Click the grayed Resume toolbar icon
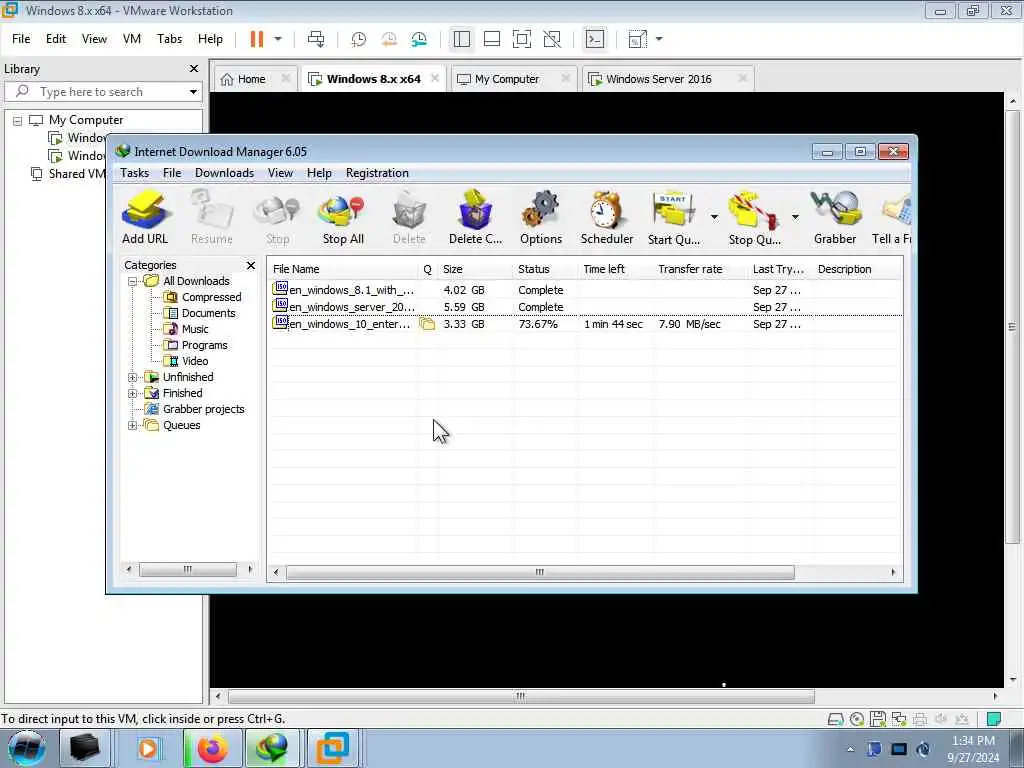Viewport: 1024px width, 768px height. click(x=212, y=217)
